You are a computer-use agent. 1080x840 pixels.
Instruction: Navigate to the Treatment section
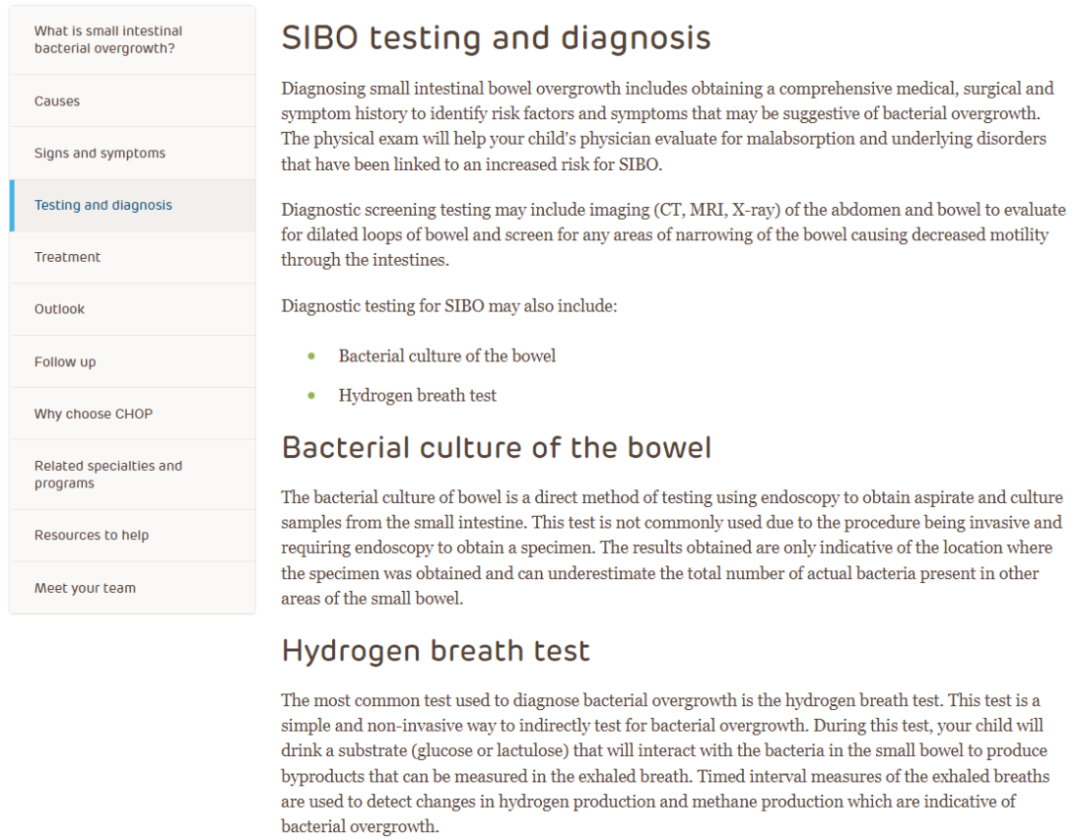click(67, 257)
